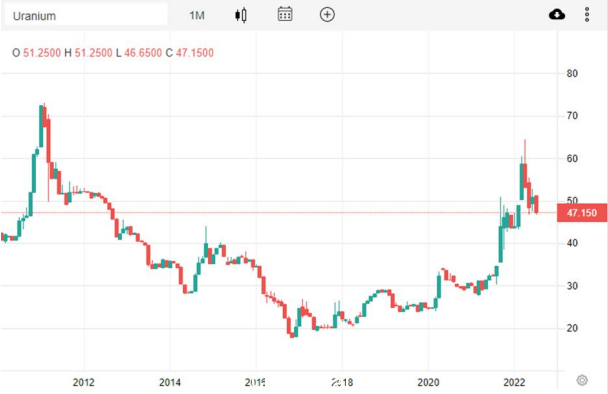
Task: Open chart settings gear icon
Action: coord(582,380)
